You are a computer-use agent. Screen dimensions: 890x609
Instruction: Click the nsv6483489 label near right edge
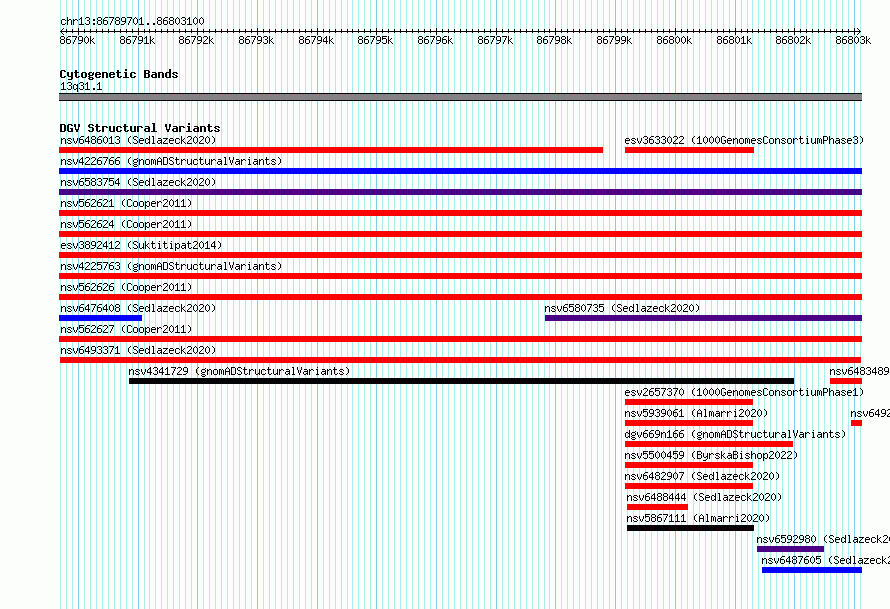(x=859, y=371)
